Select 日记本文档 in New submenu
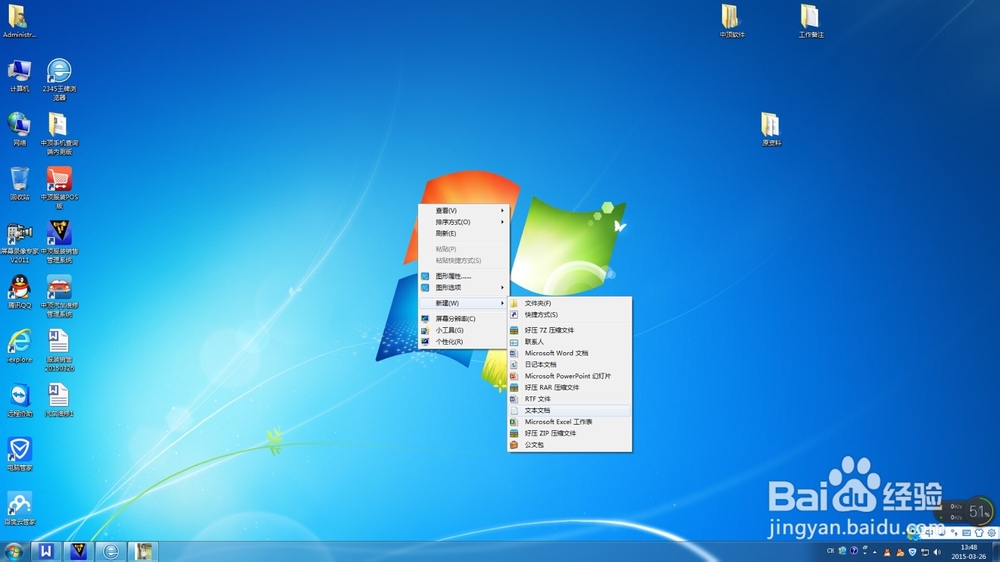This screenshot has height=562, width=1000. [x=570, y=364]
